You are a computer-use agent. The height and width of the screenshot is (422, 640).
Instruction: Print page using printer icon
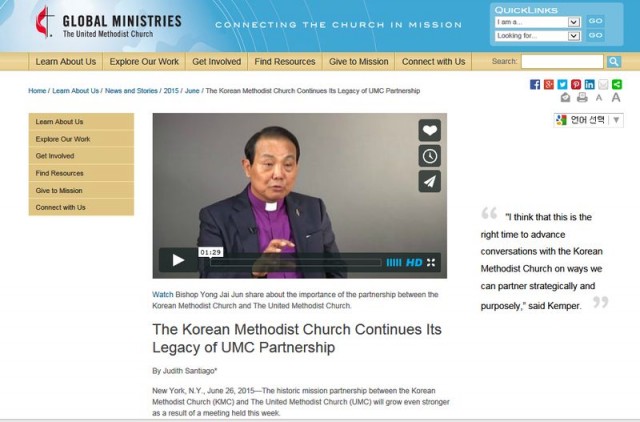coord(582,98)
